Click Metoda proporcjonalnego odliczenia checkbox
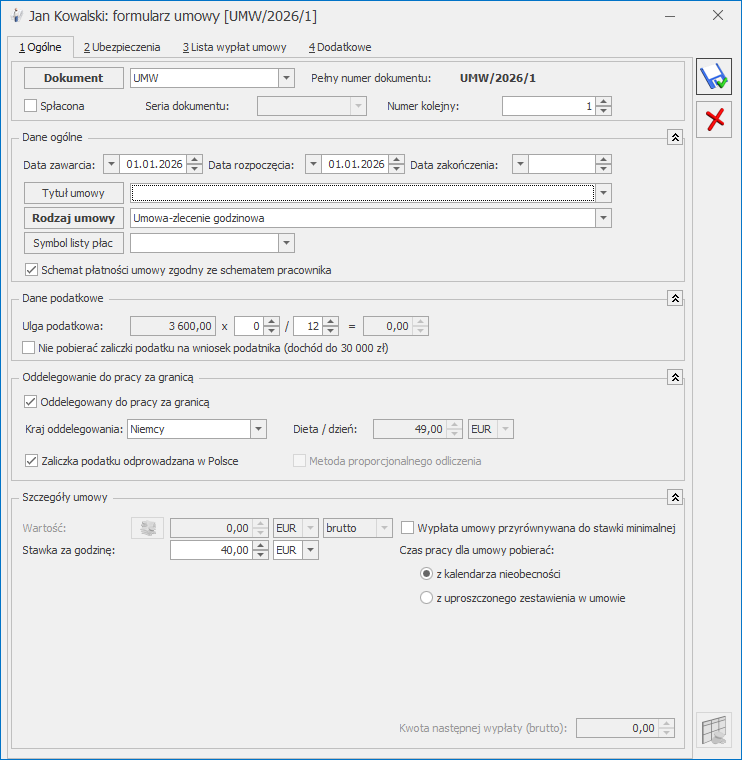 coord(299,460)
